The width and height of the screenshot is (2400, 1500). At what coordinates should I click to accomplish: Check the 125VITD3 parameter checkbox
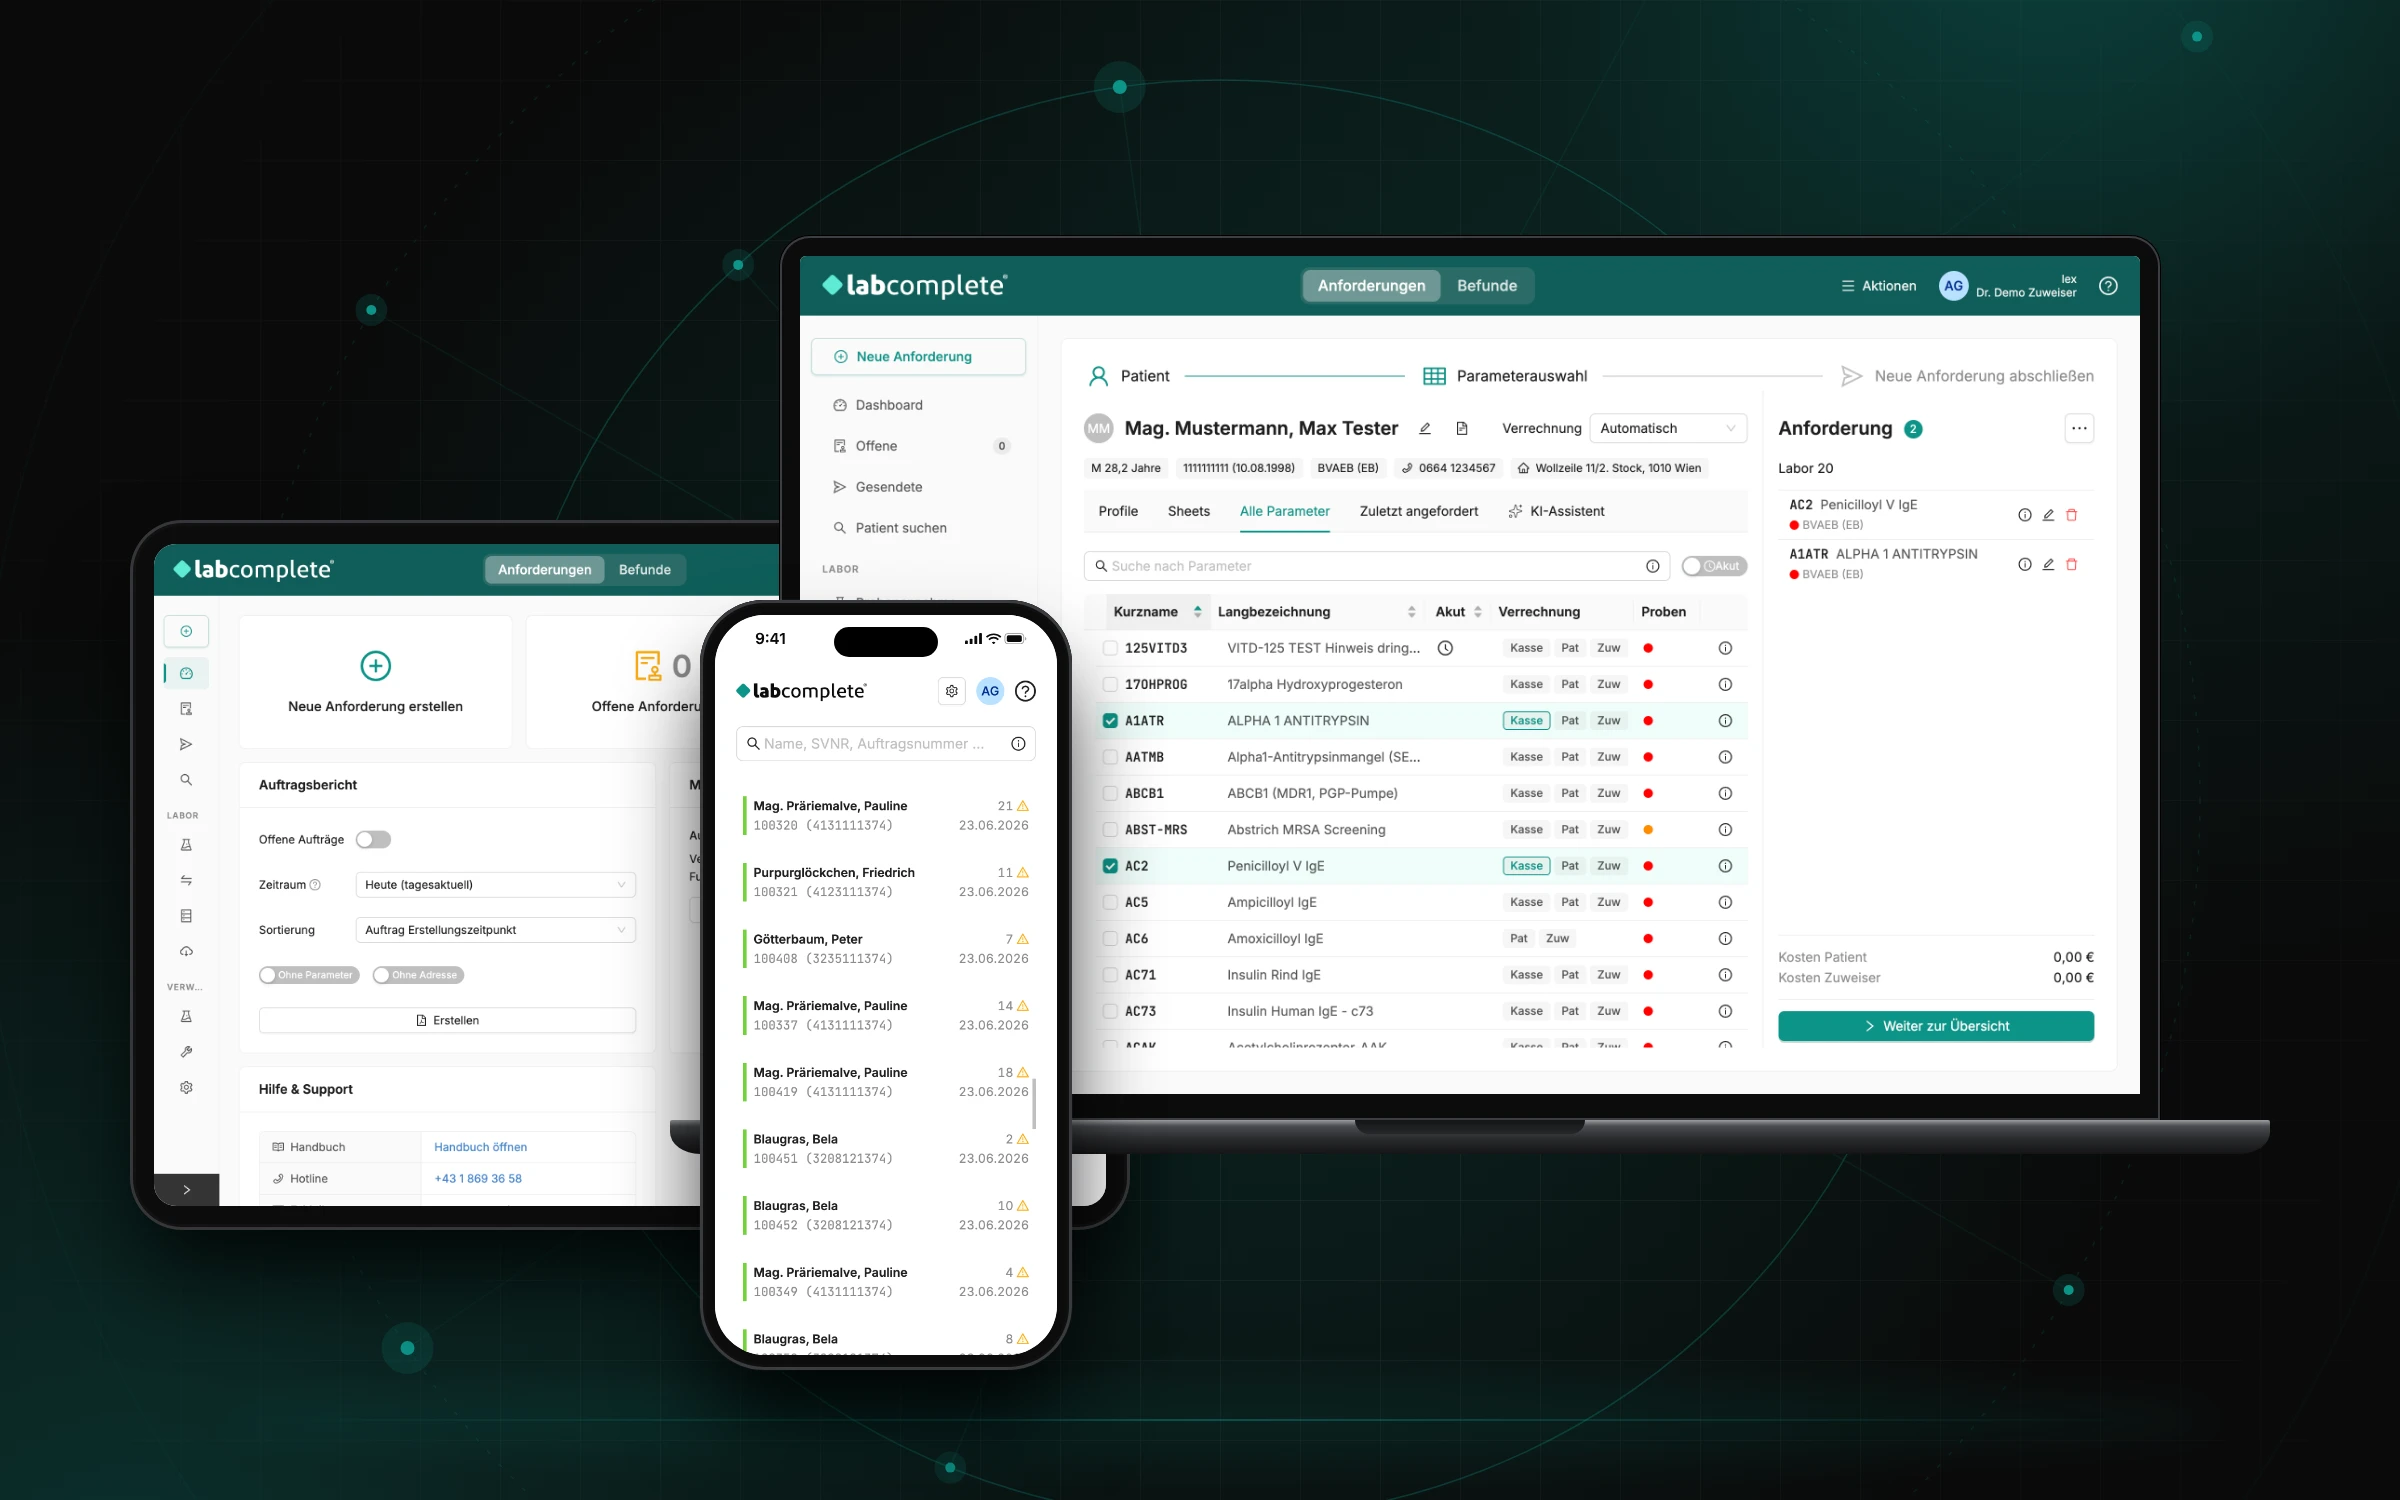pyautogui.click(x=1110, y=648)
